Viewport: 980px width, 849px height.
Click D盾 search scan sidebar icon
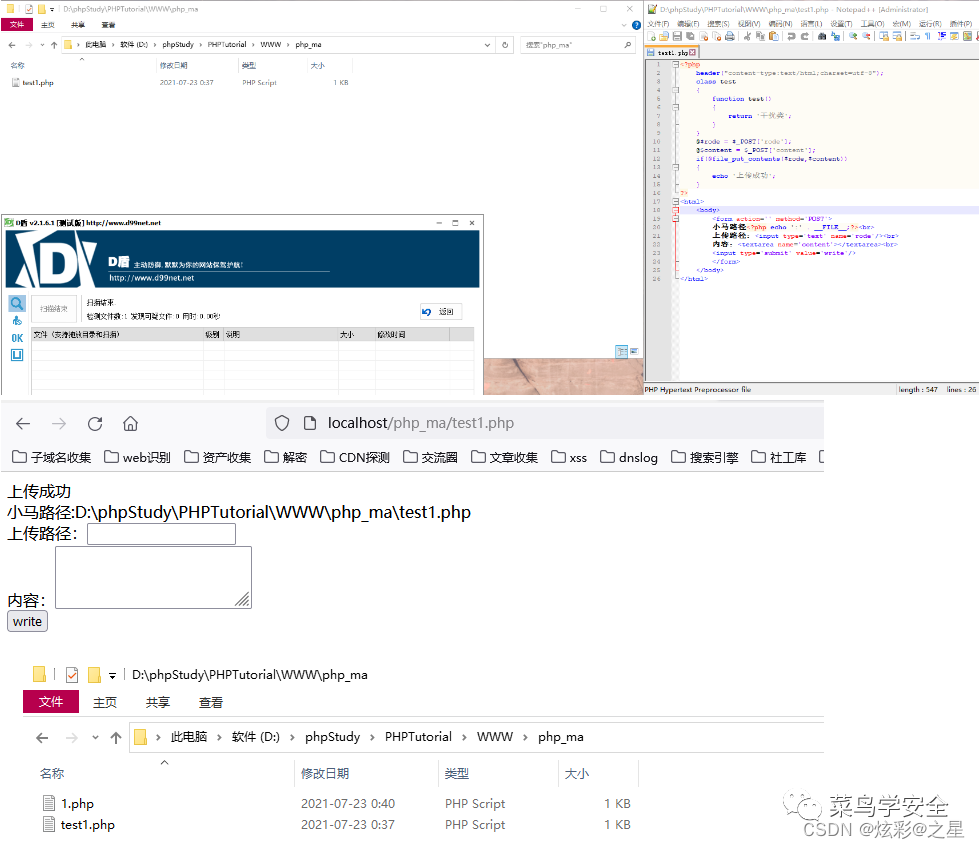17,304
